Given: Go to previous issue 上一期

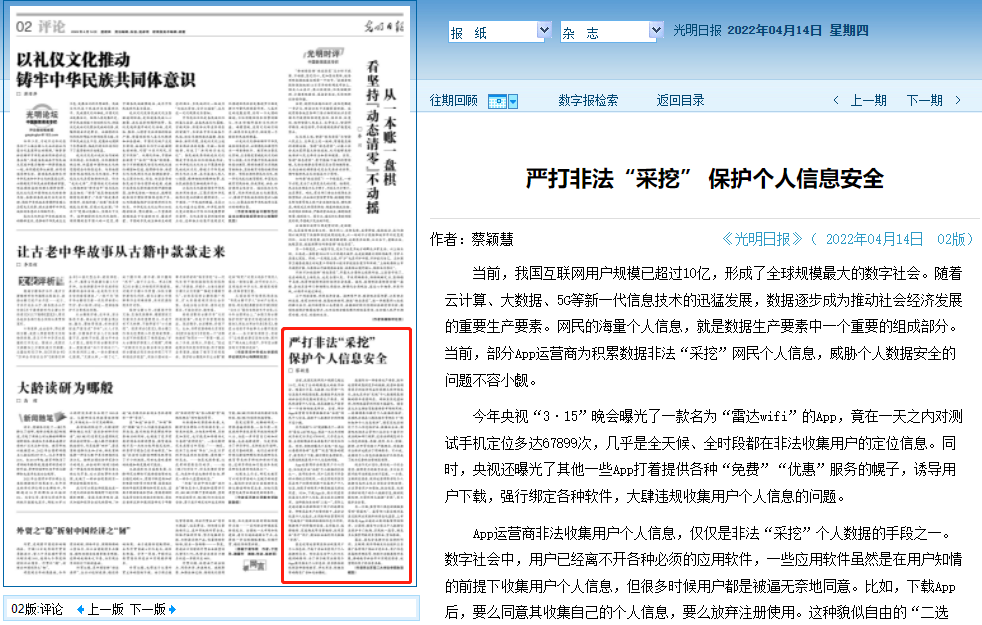Looking at the screenshot, I should 868,100.
